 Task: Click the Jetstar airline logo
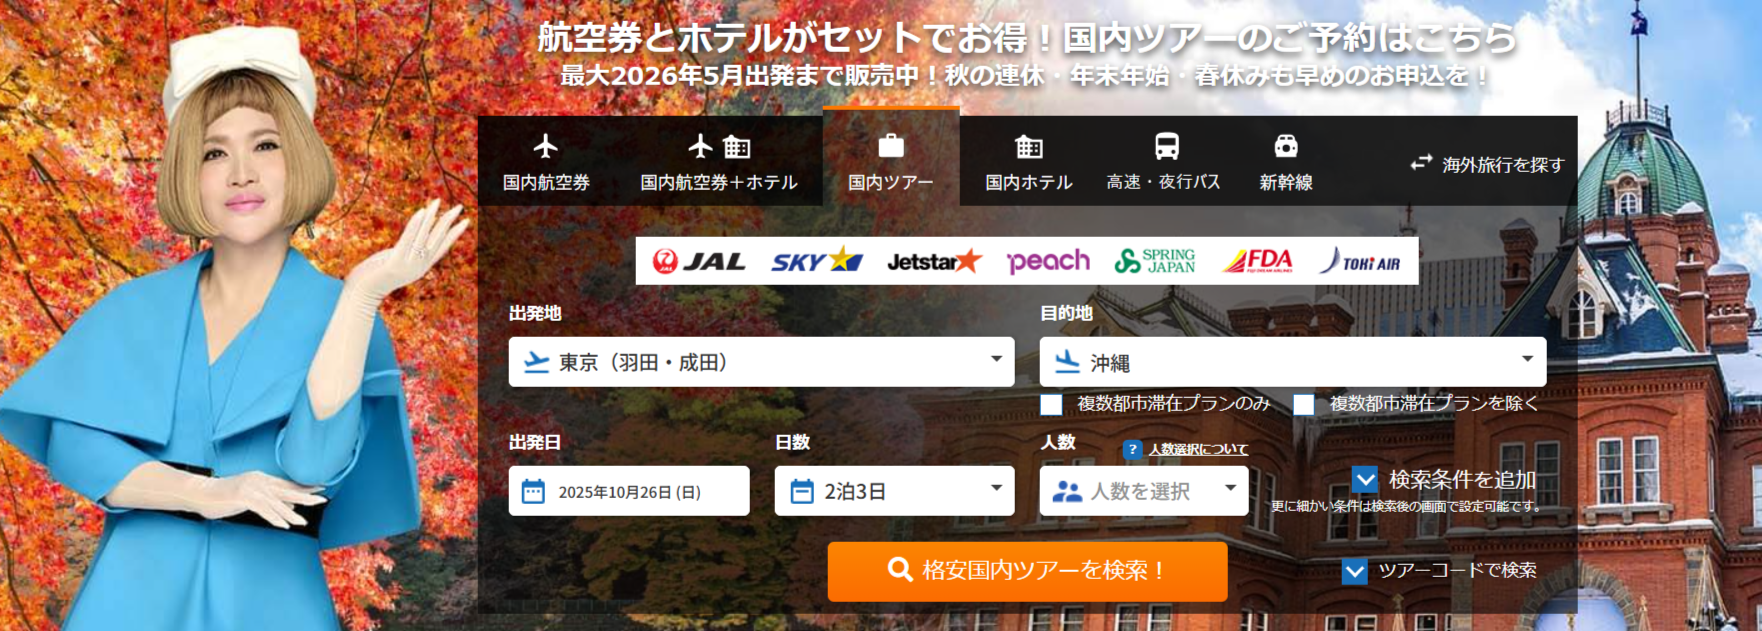click(934, 261)
